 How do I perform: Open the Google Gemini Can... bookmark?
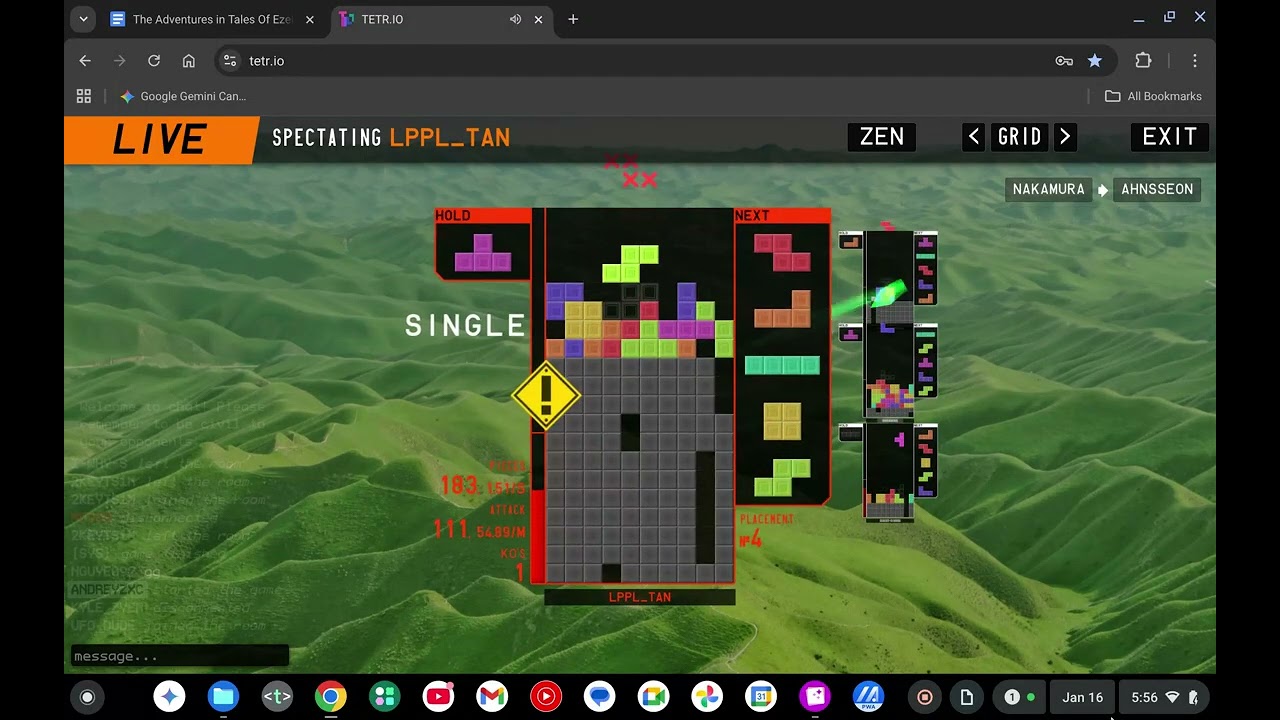click(x=183, y=96)
